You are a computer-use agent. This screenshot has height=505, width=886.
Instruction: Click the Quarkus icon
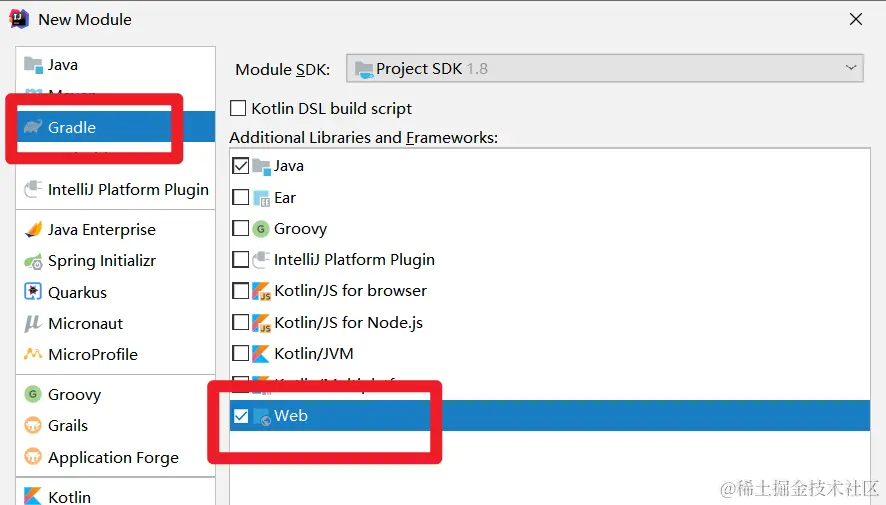[33, 291]
